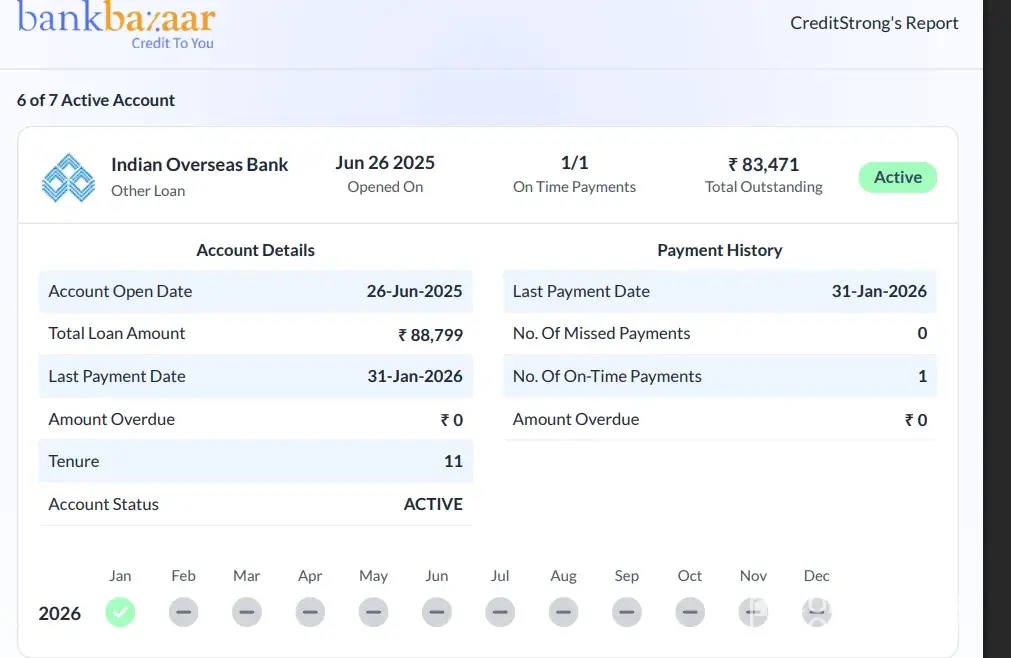The width and height of the screenshot is (1011, 658).
Task: Open the CreditStrong's Report link
Action: click(x=874, y=23)
